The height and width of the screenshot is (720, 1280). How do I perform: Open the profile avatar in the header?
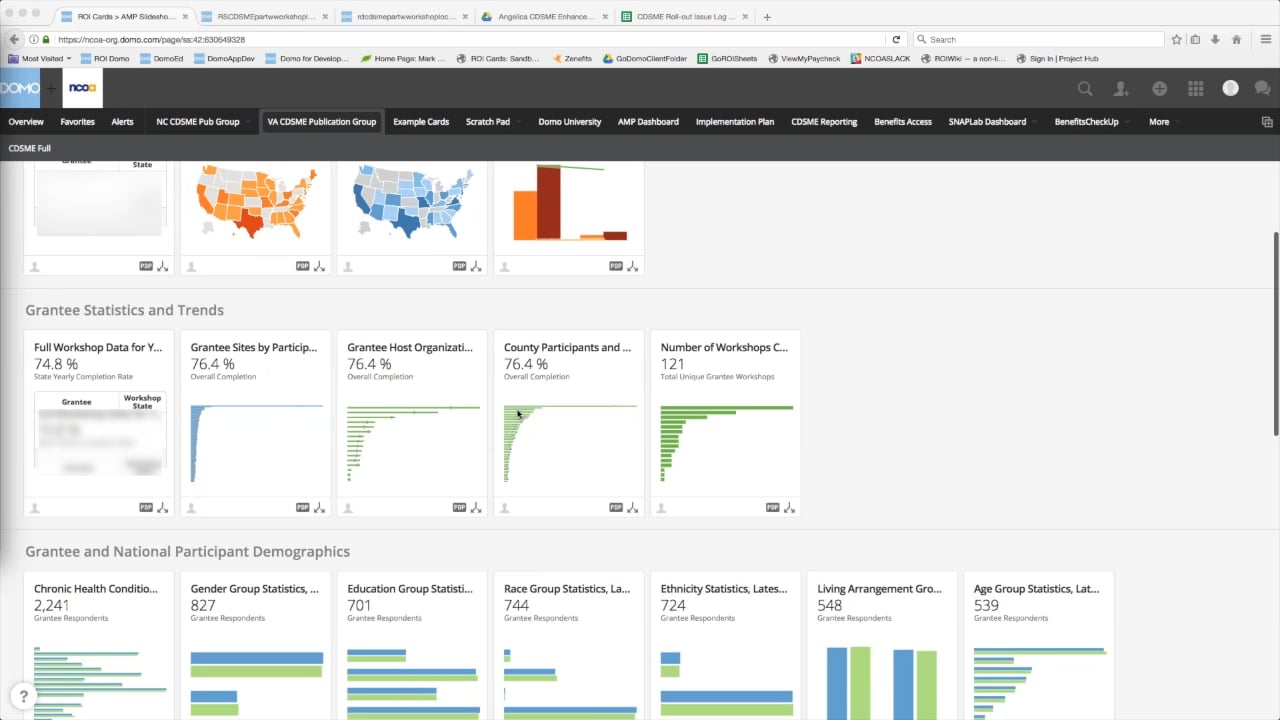1231,88
